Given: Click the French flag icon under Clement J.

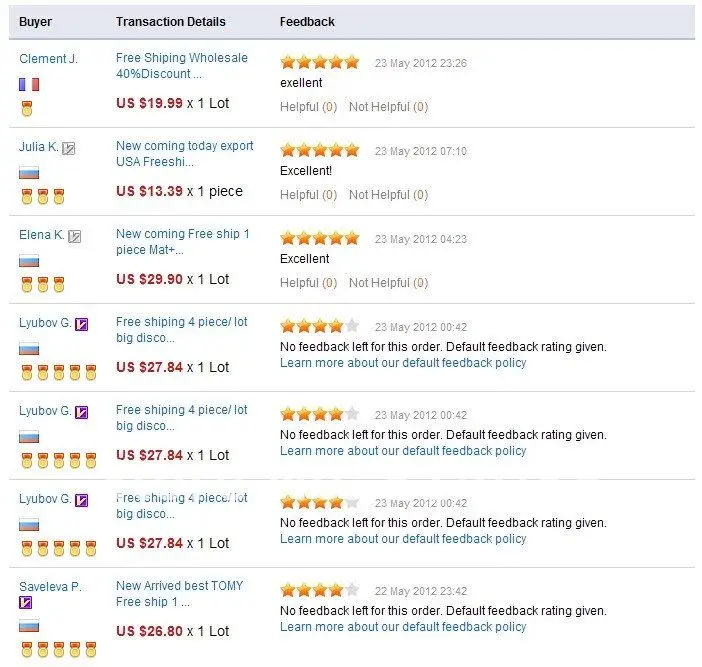Looking at the screenshot, I should coord(29,84).
